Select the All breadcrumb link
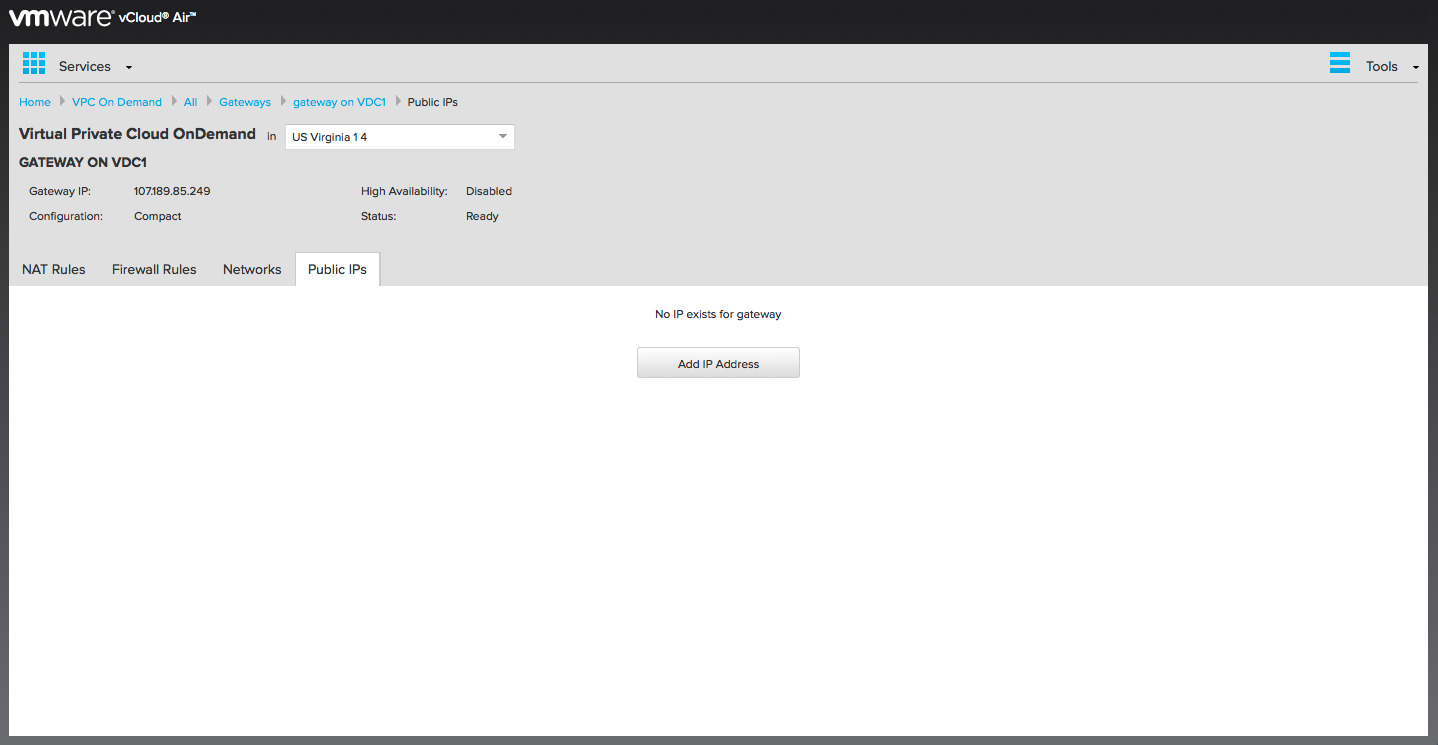This screenshot has width=1438, height=745. 190,102
